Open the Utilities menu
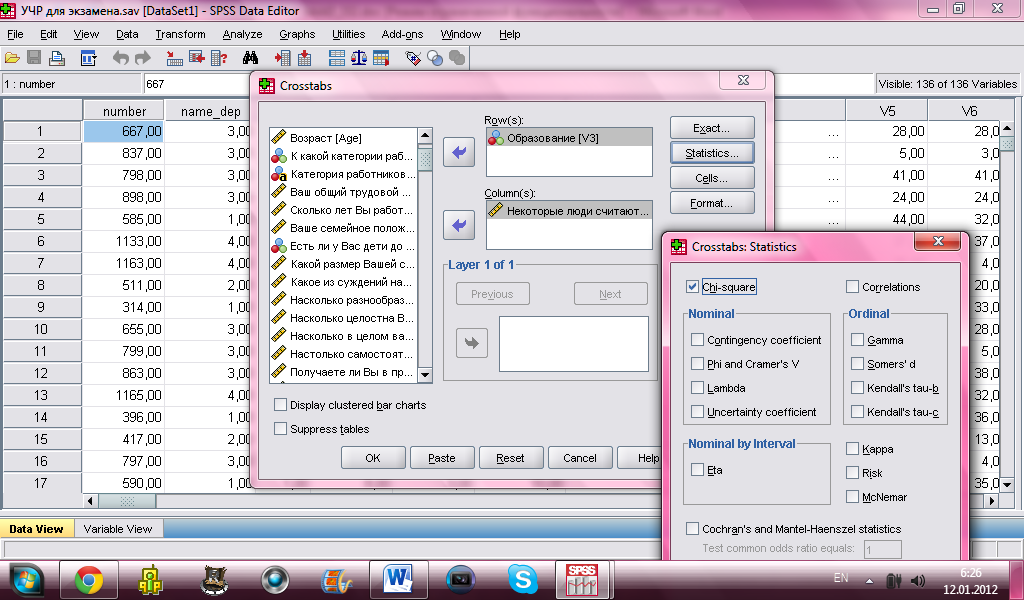1024x600 pixels. (x=348, y=34)
